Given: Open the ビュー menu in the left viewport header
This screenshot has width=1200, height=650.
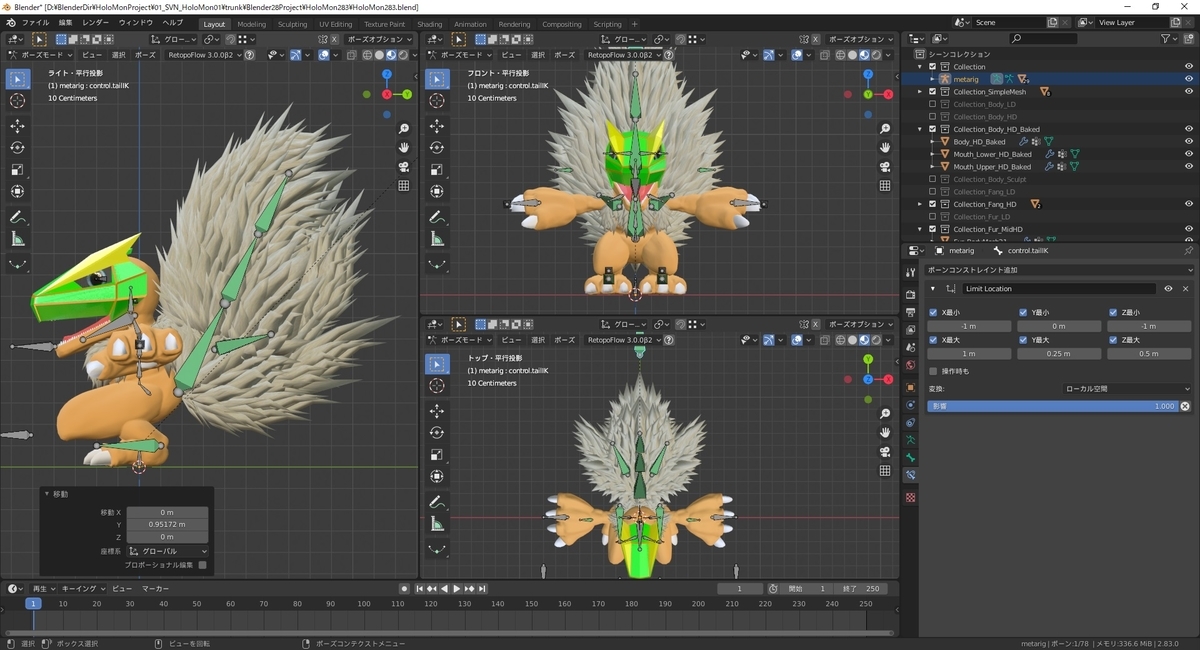Looking at the screenshot, I should [x=91, y=55].
